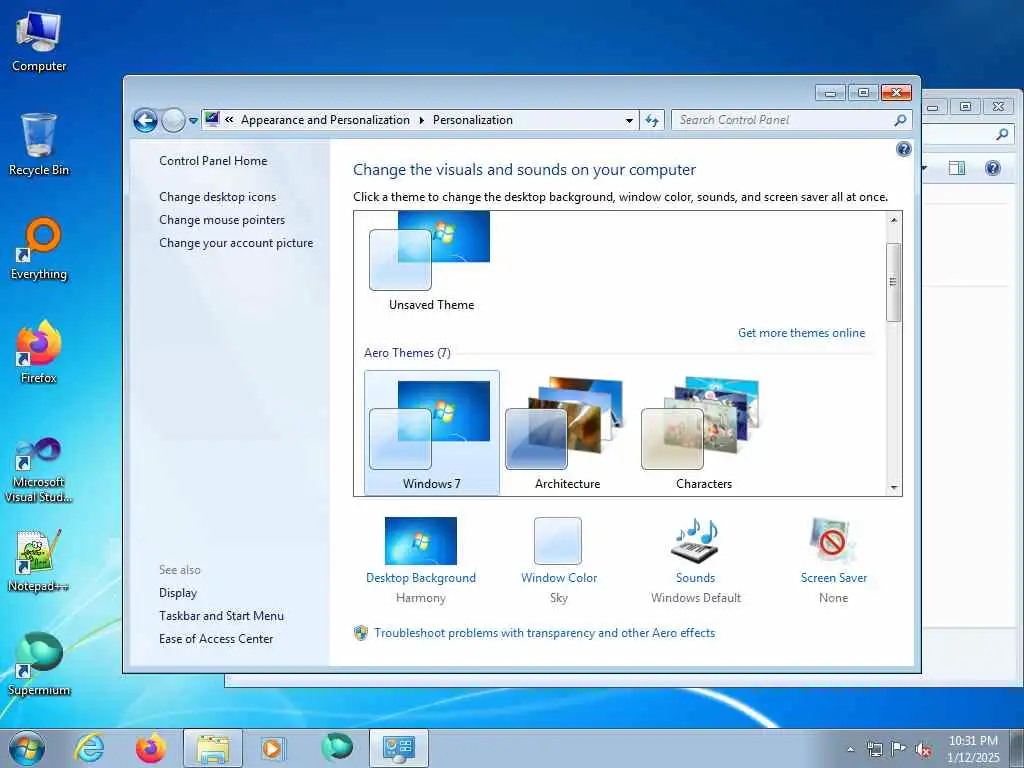The height and width of the screenshot is (768, 1024).
Task: Click Change your account picture link
Action: pos(236,242)
